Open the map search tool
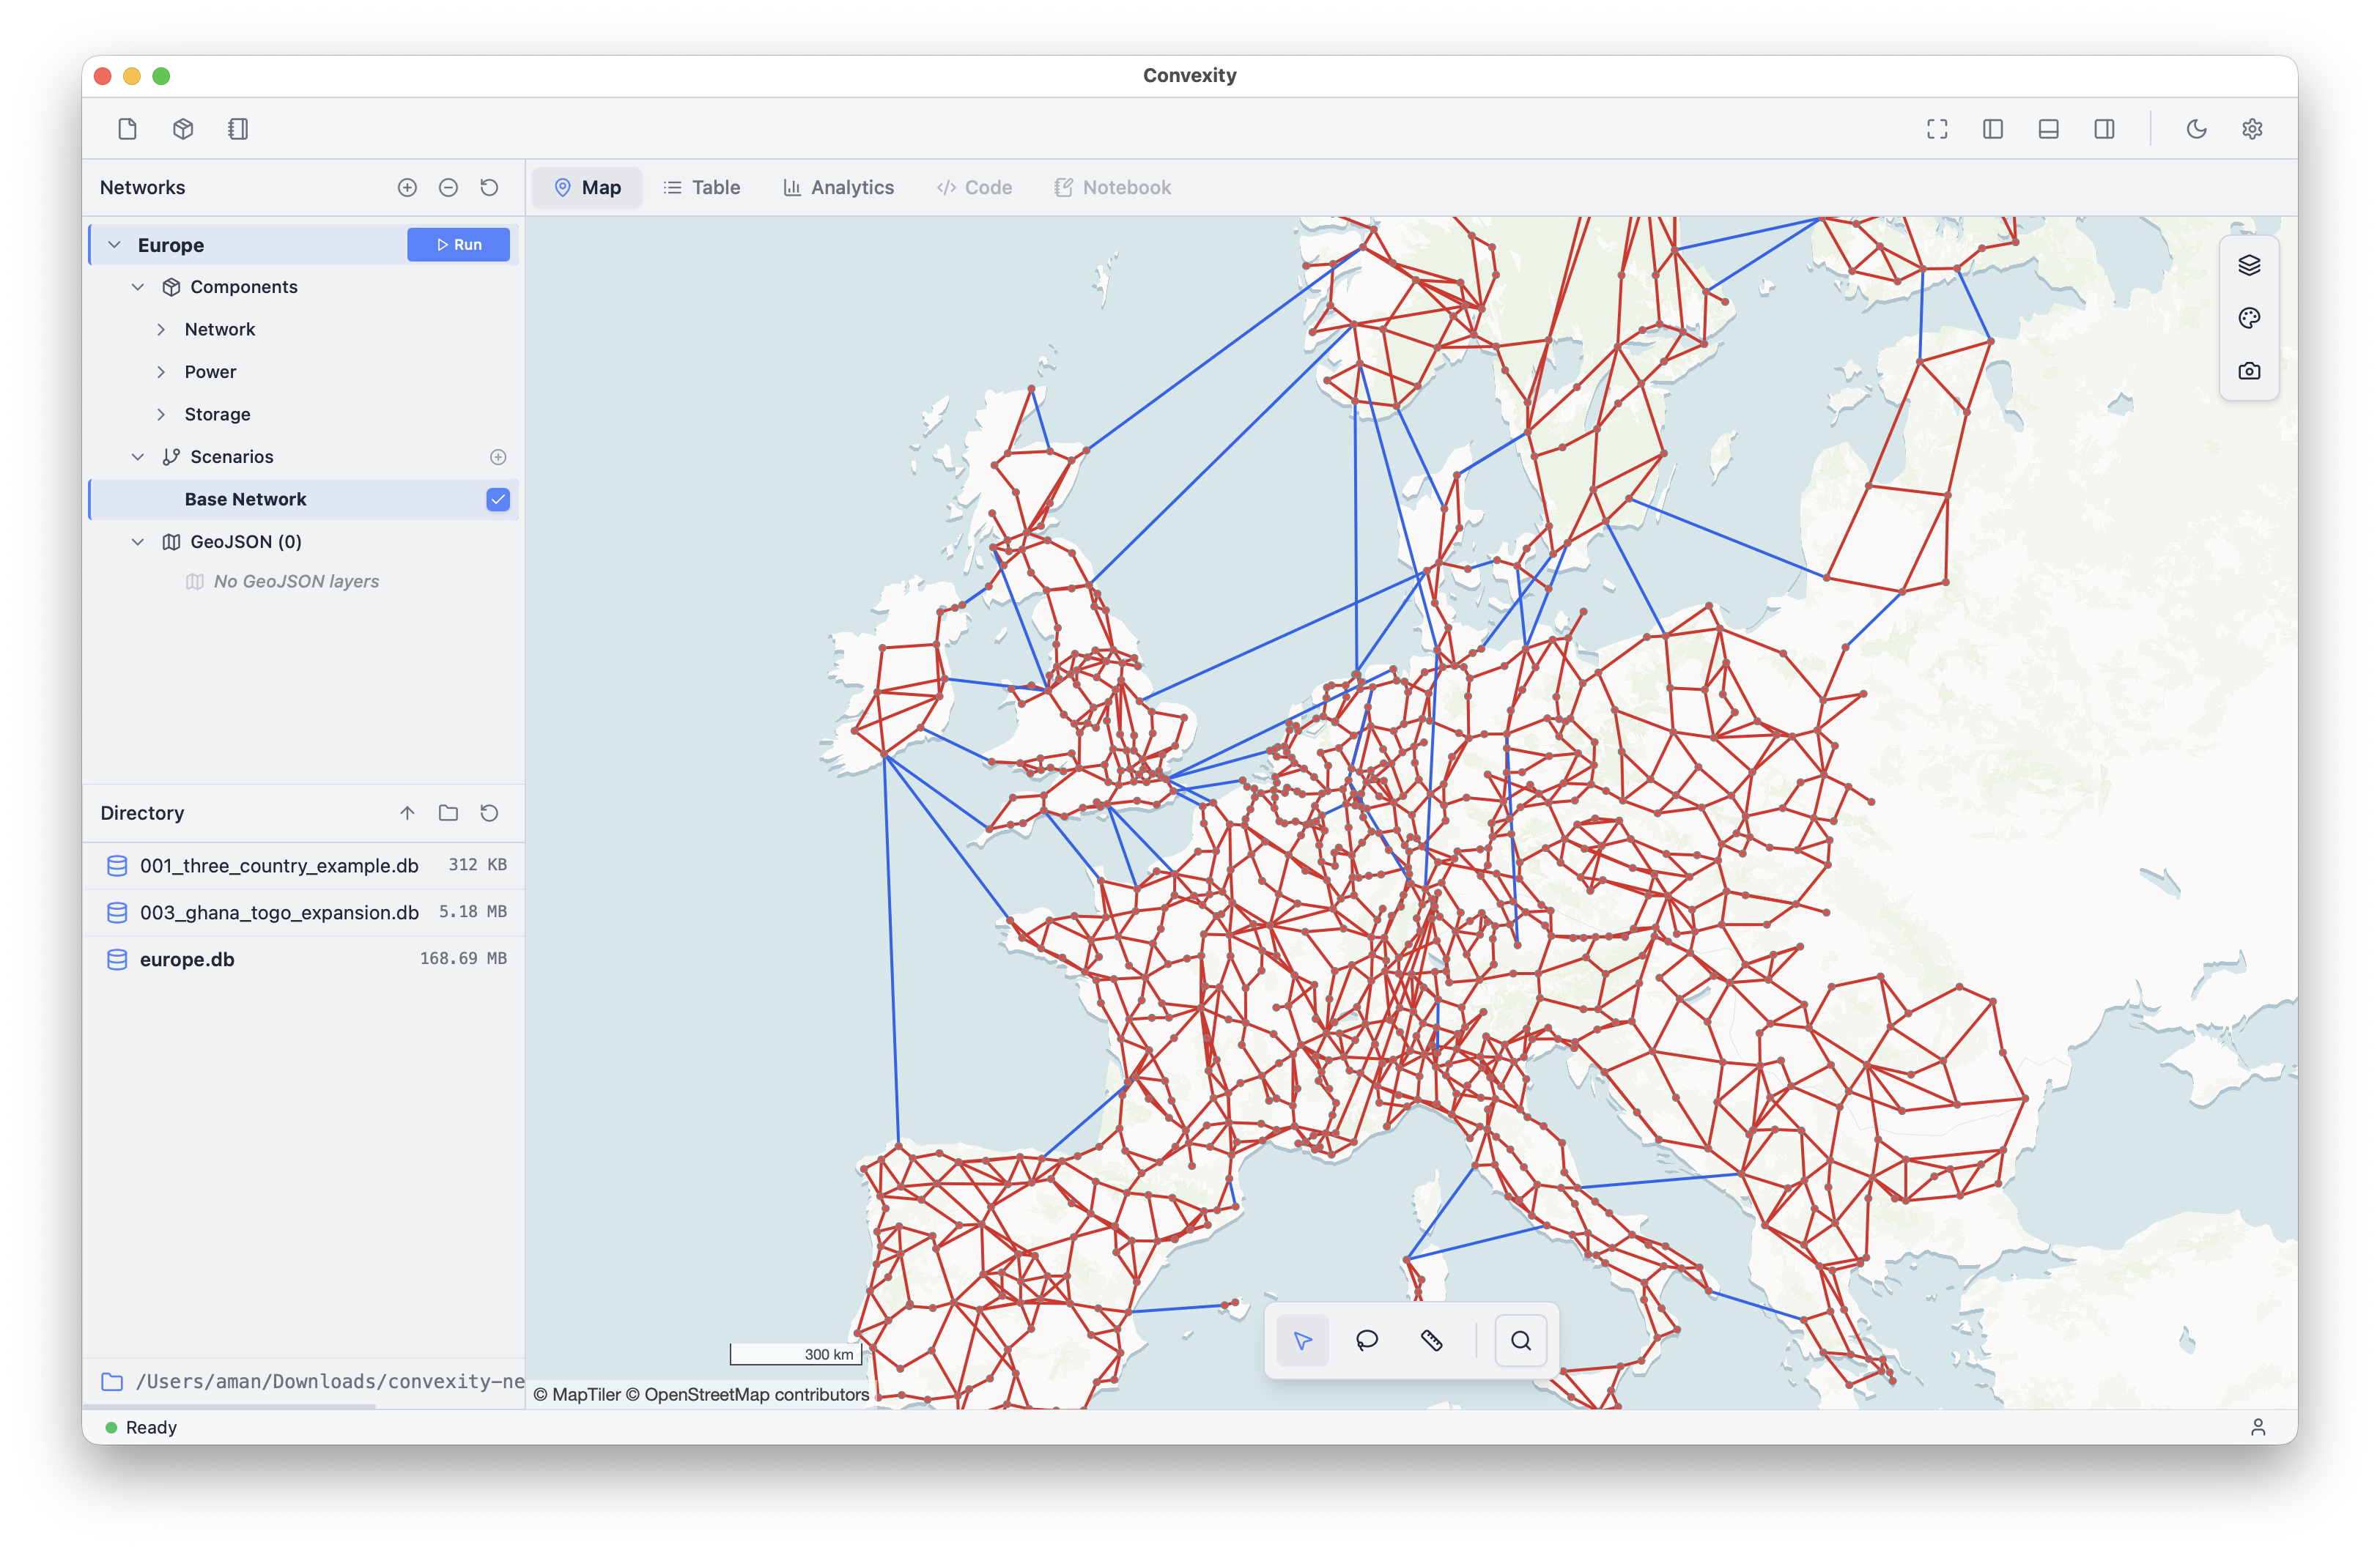The height and width of the screenshot is (1553, 2380). pos(1520,1340)
